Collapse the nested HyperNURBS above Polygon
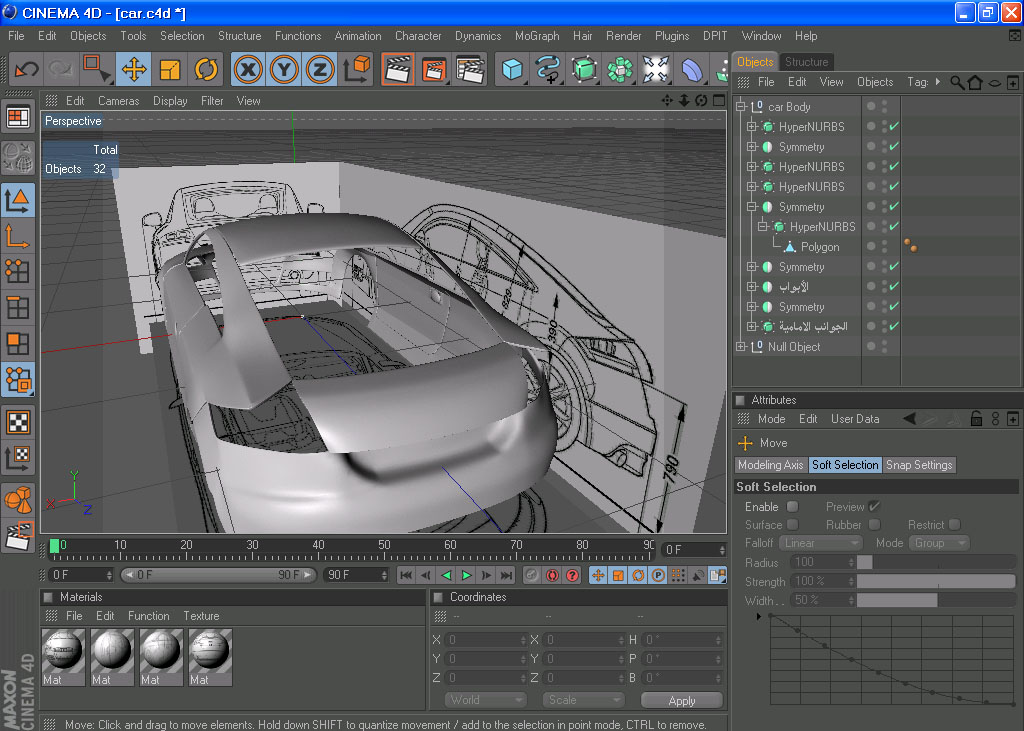The height and width of the screenshot is (731, 1024). tap(763, 227)
